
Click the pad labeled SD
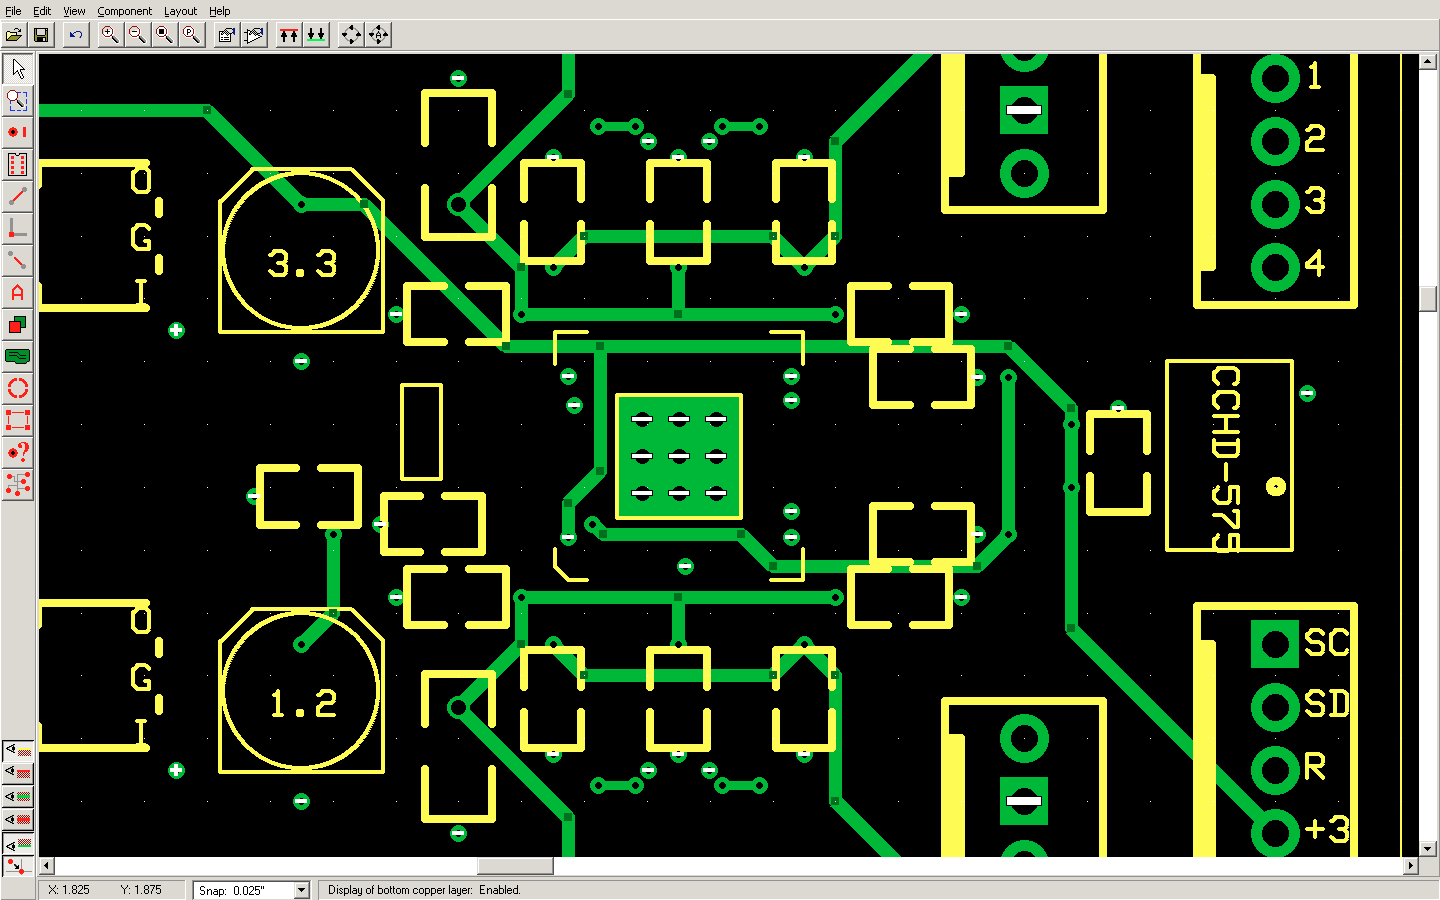pos(1275,707)
